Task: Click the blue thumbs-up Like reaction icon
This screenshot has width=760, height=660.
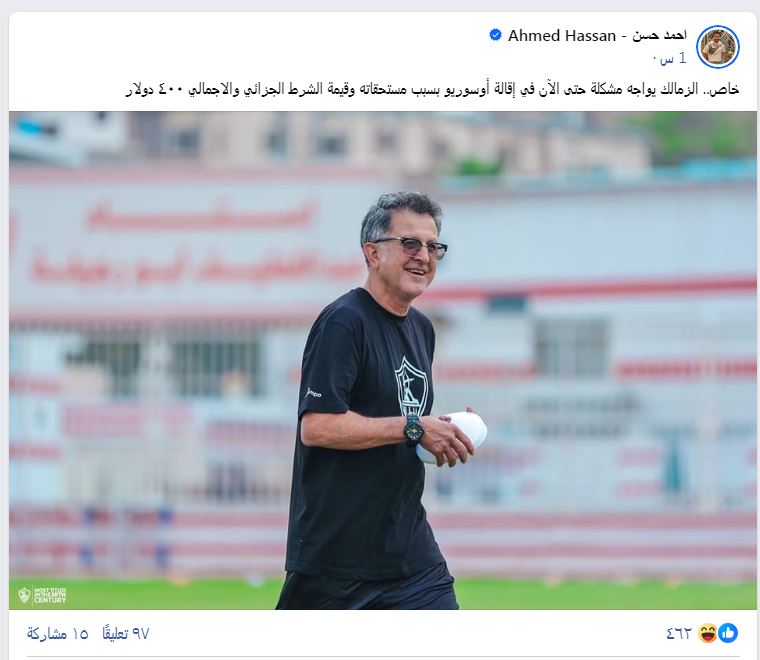Action: point(728,633)
